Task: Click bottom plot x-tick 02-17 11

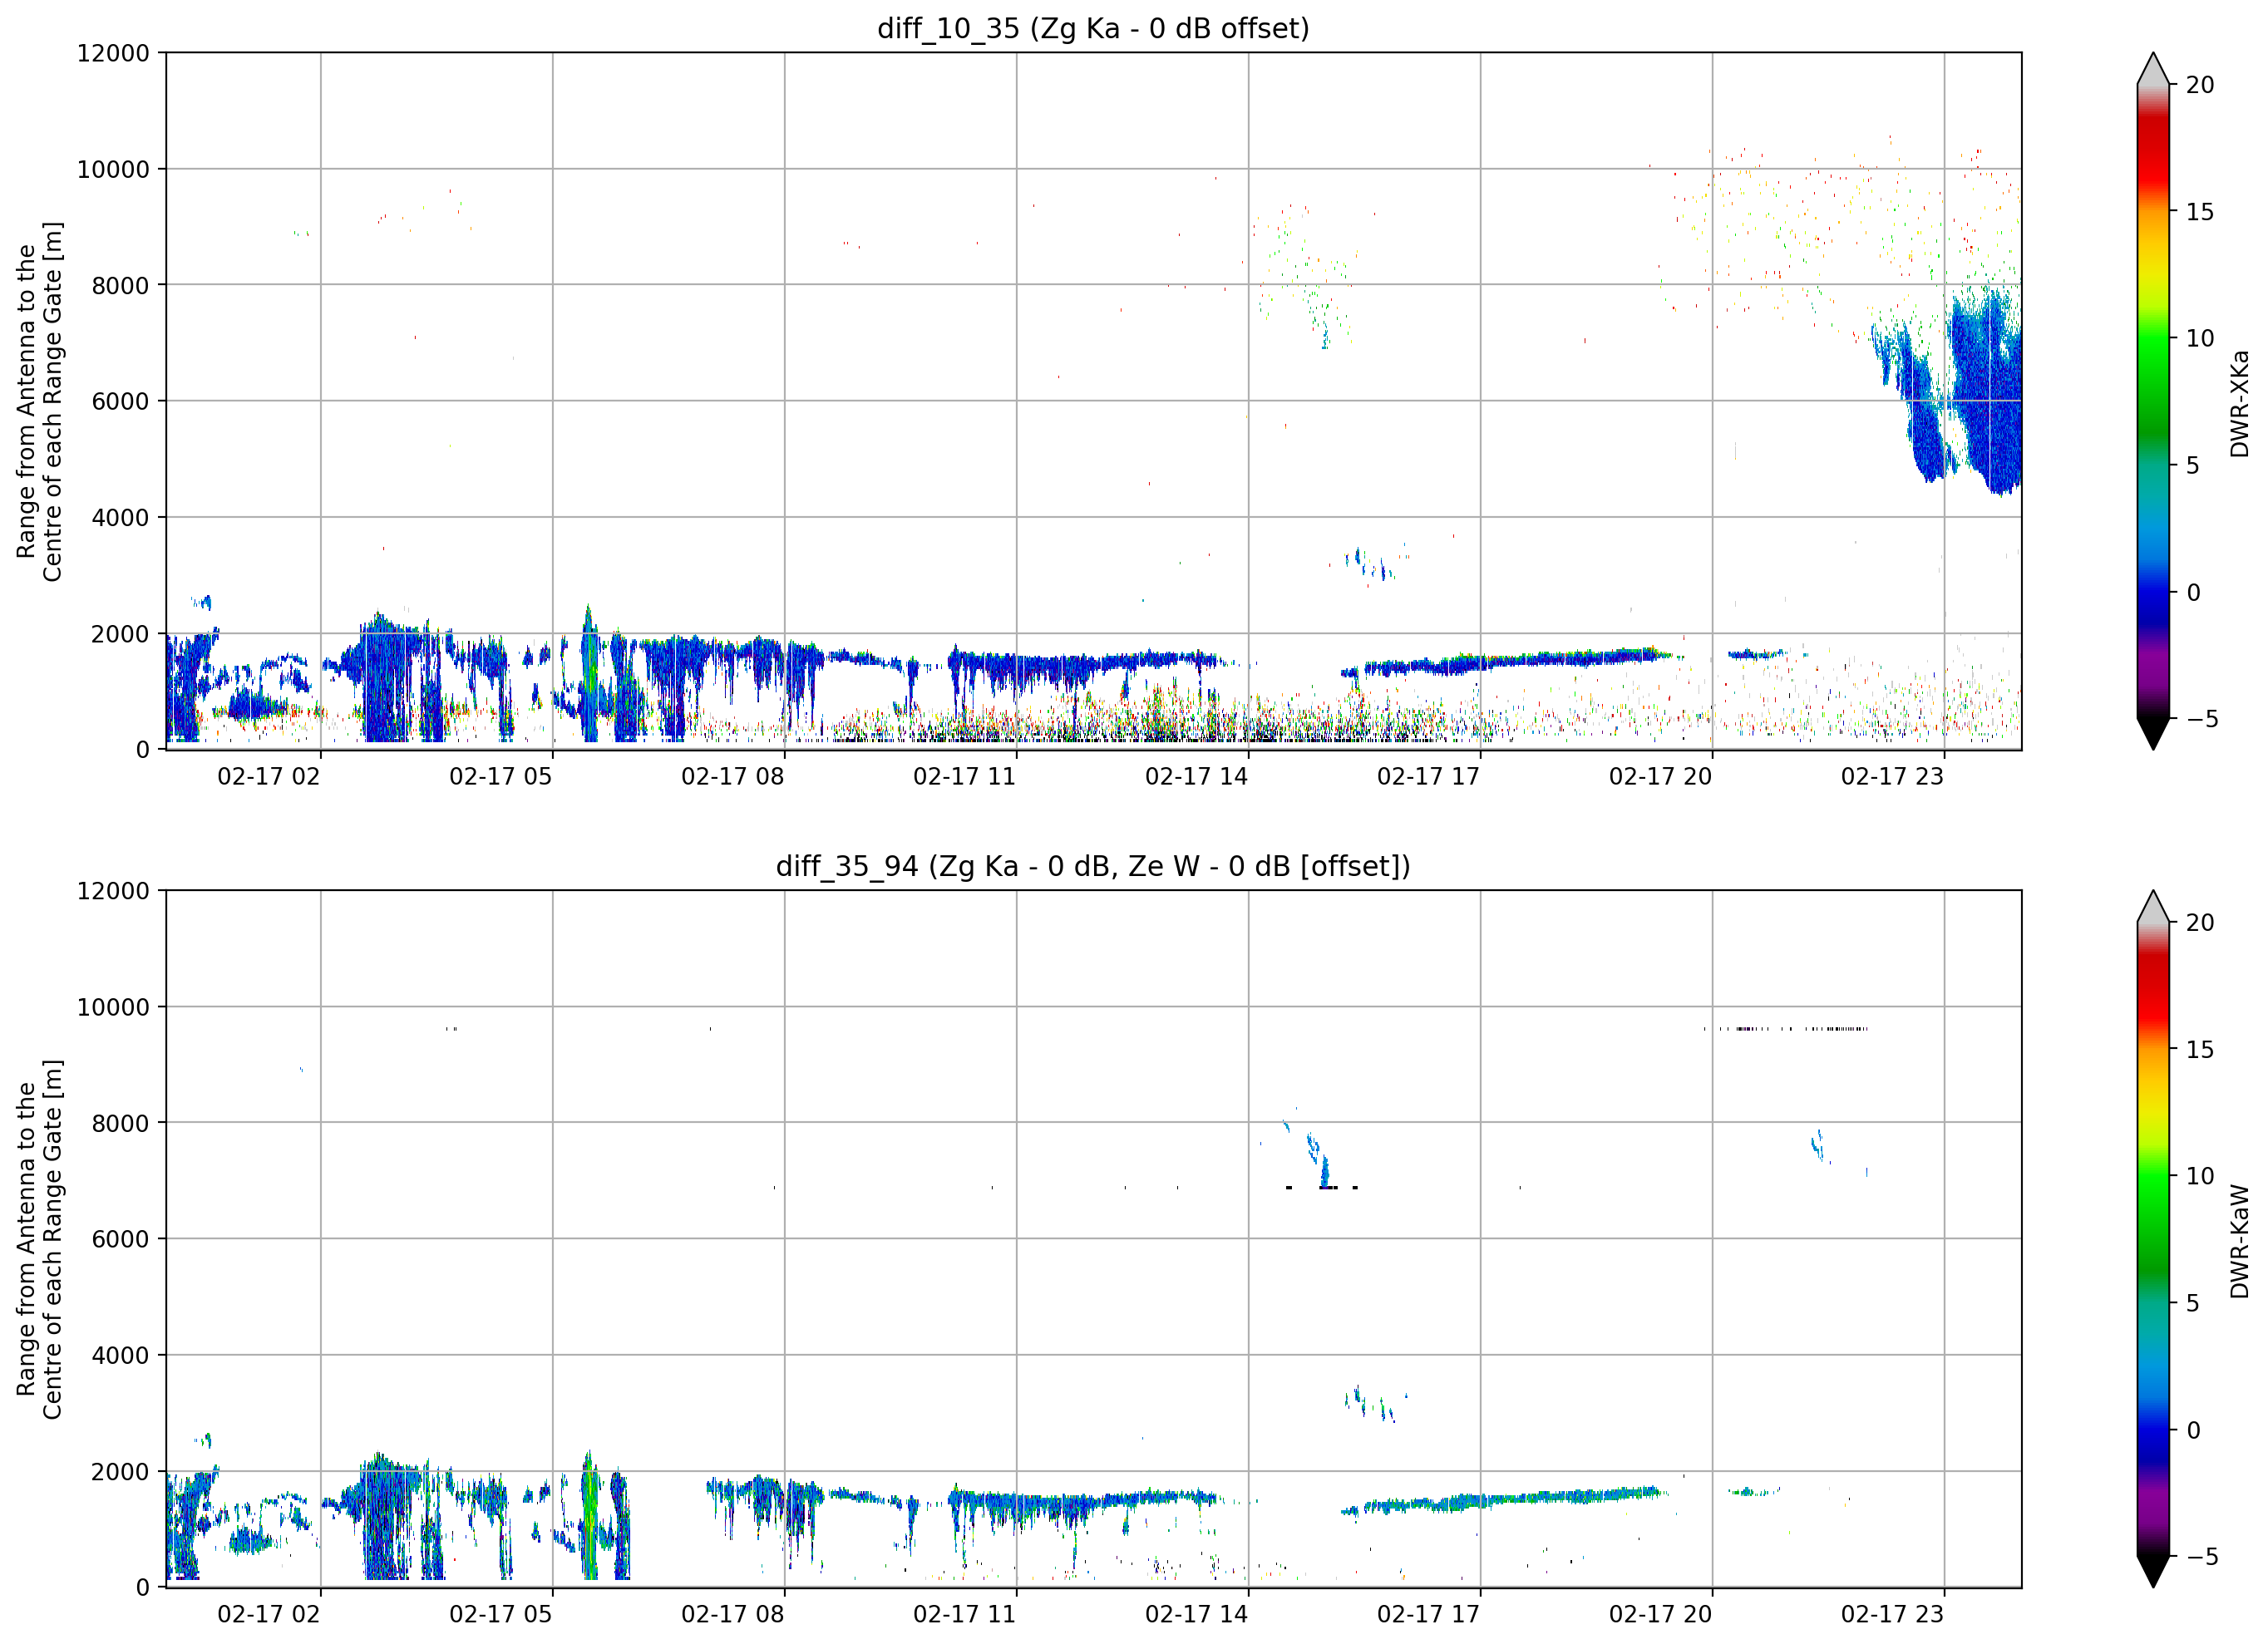Action: [x=965, y=1615]
